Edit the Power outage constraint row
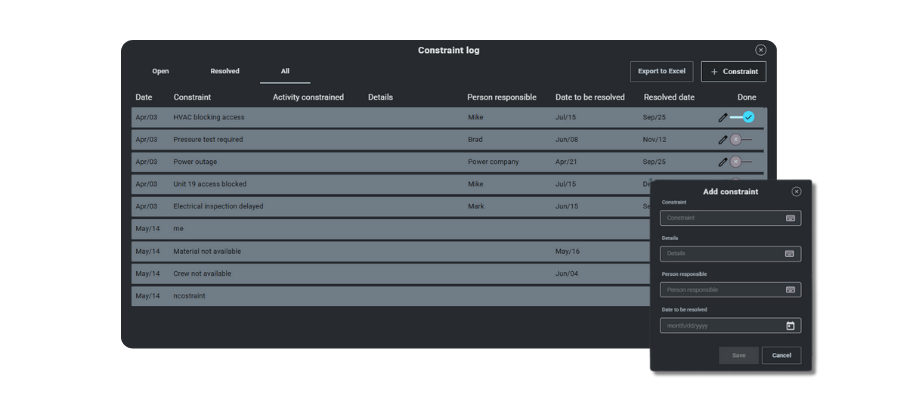Viewport: 900px width, 400px height. (723, 162)
